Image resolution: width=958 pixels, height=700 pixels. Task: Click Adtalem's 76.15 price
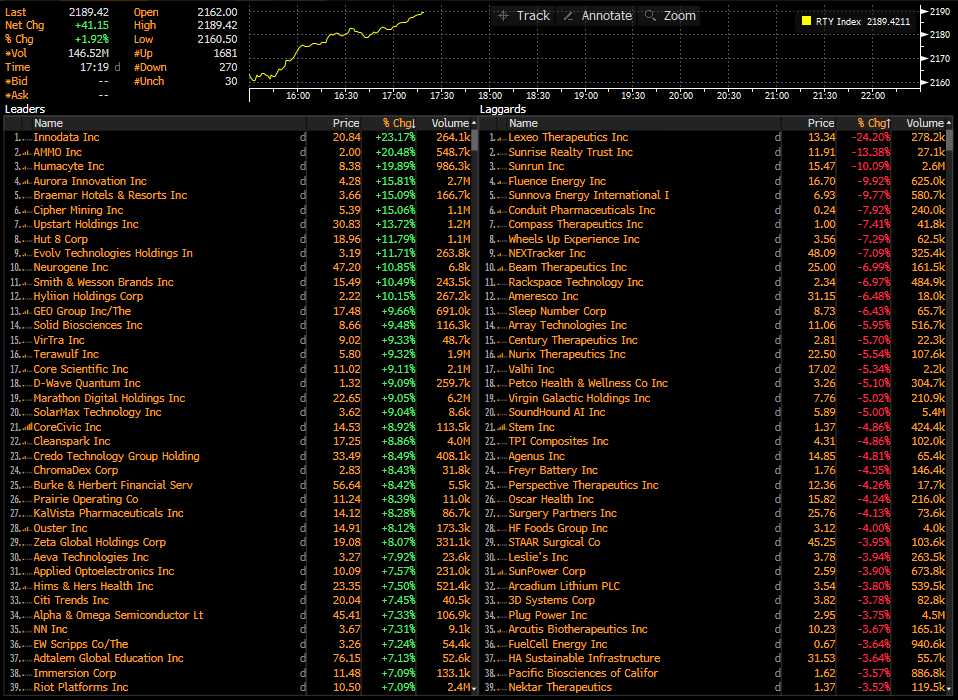click(346, 658)
